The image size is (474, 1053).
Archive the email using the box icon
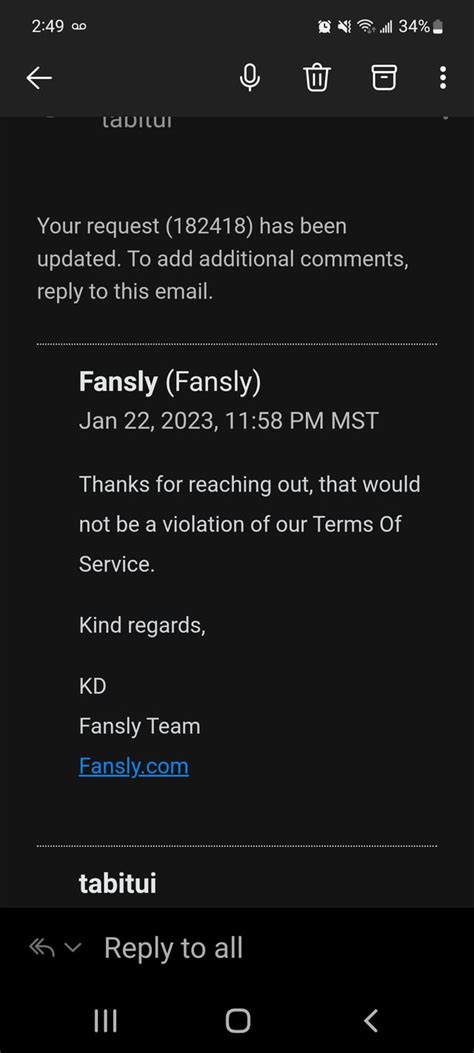click(383, 79)
